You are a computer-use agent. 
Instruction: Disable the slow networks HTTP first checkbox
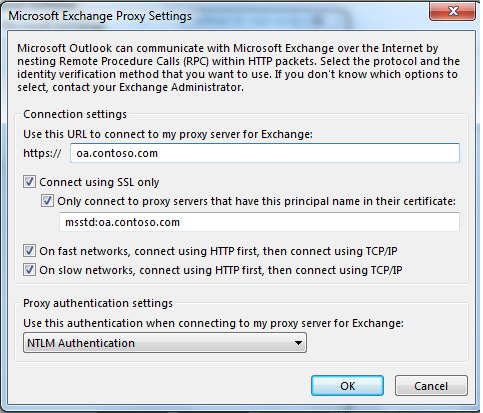pyautogui.click(x=29, y=270)
